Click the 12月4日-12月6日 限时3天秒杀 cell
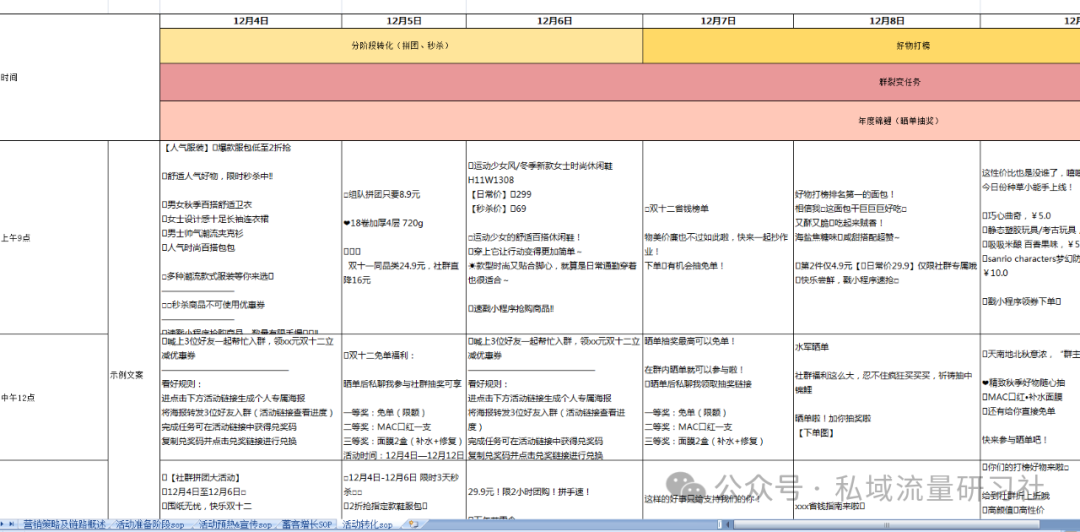The width and height of the screenshot is (1080, 532). (x=404, y=490)
